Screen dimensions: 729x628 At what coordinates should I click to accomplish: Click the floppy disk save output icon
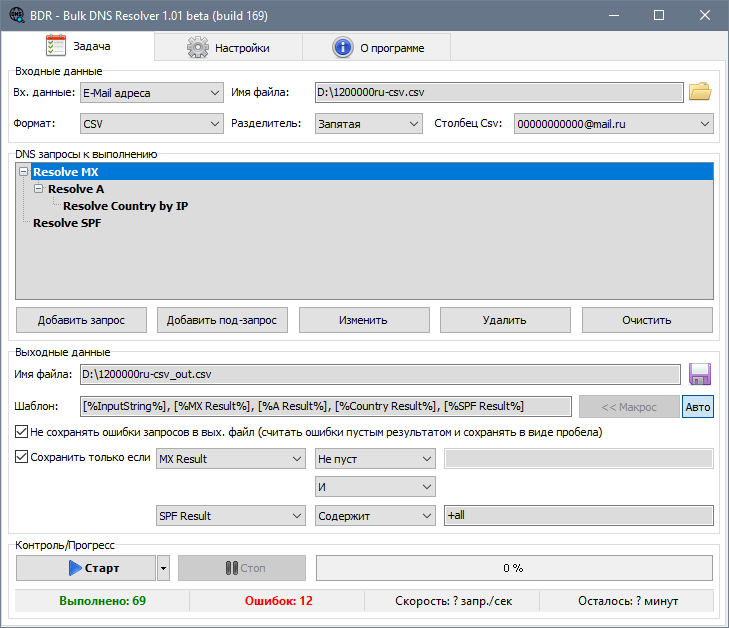coord(700,374)
